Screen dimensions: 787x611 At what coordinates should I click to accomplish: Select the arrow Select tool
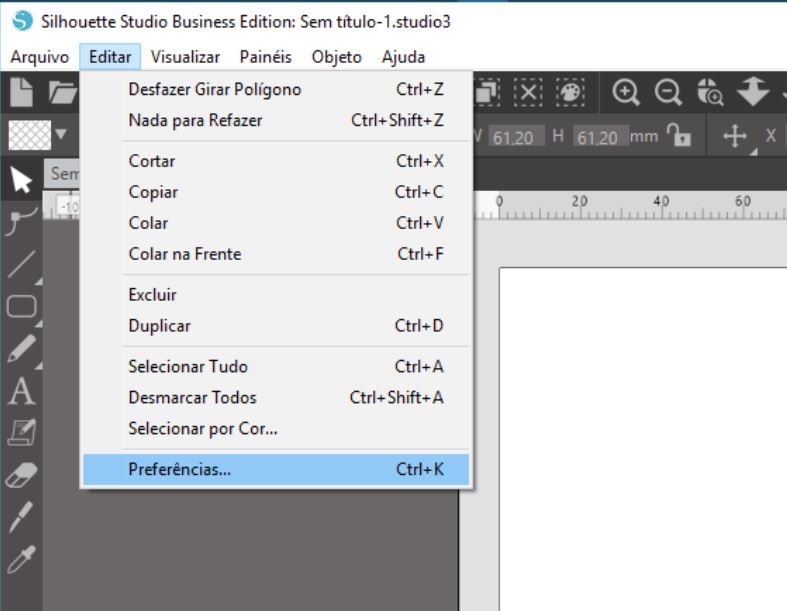pyautogui.click(x=21, y=180)
